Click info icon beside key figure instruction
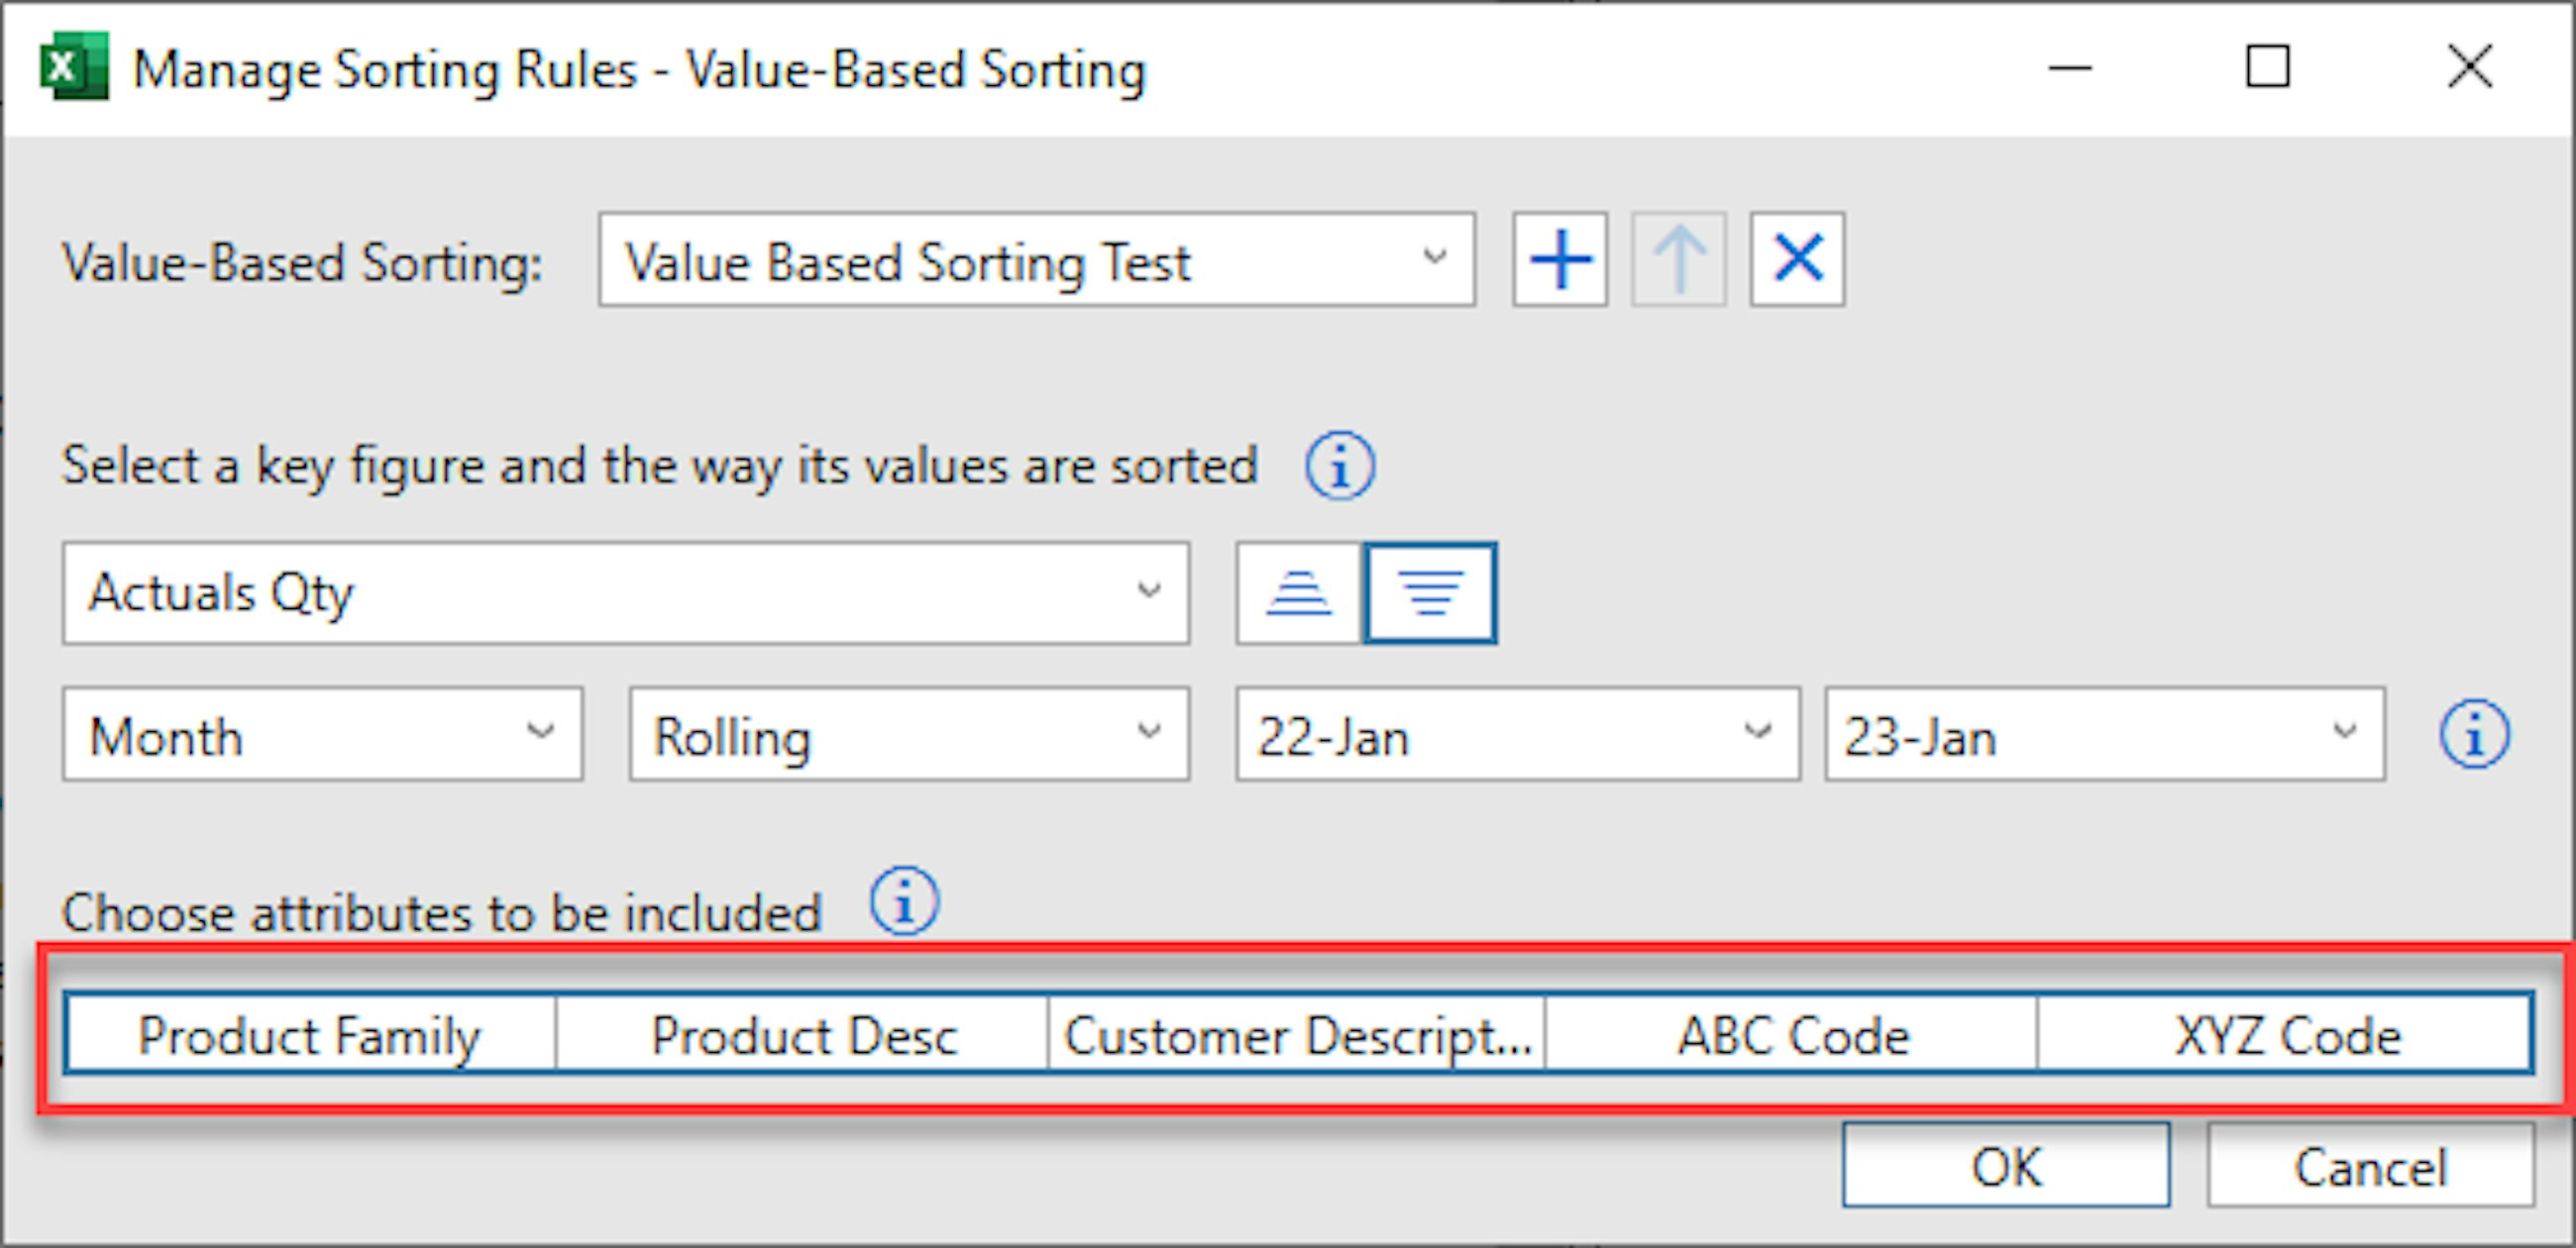 pos(1339,466)
